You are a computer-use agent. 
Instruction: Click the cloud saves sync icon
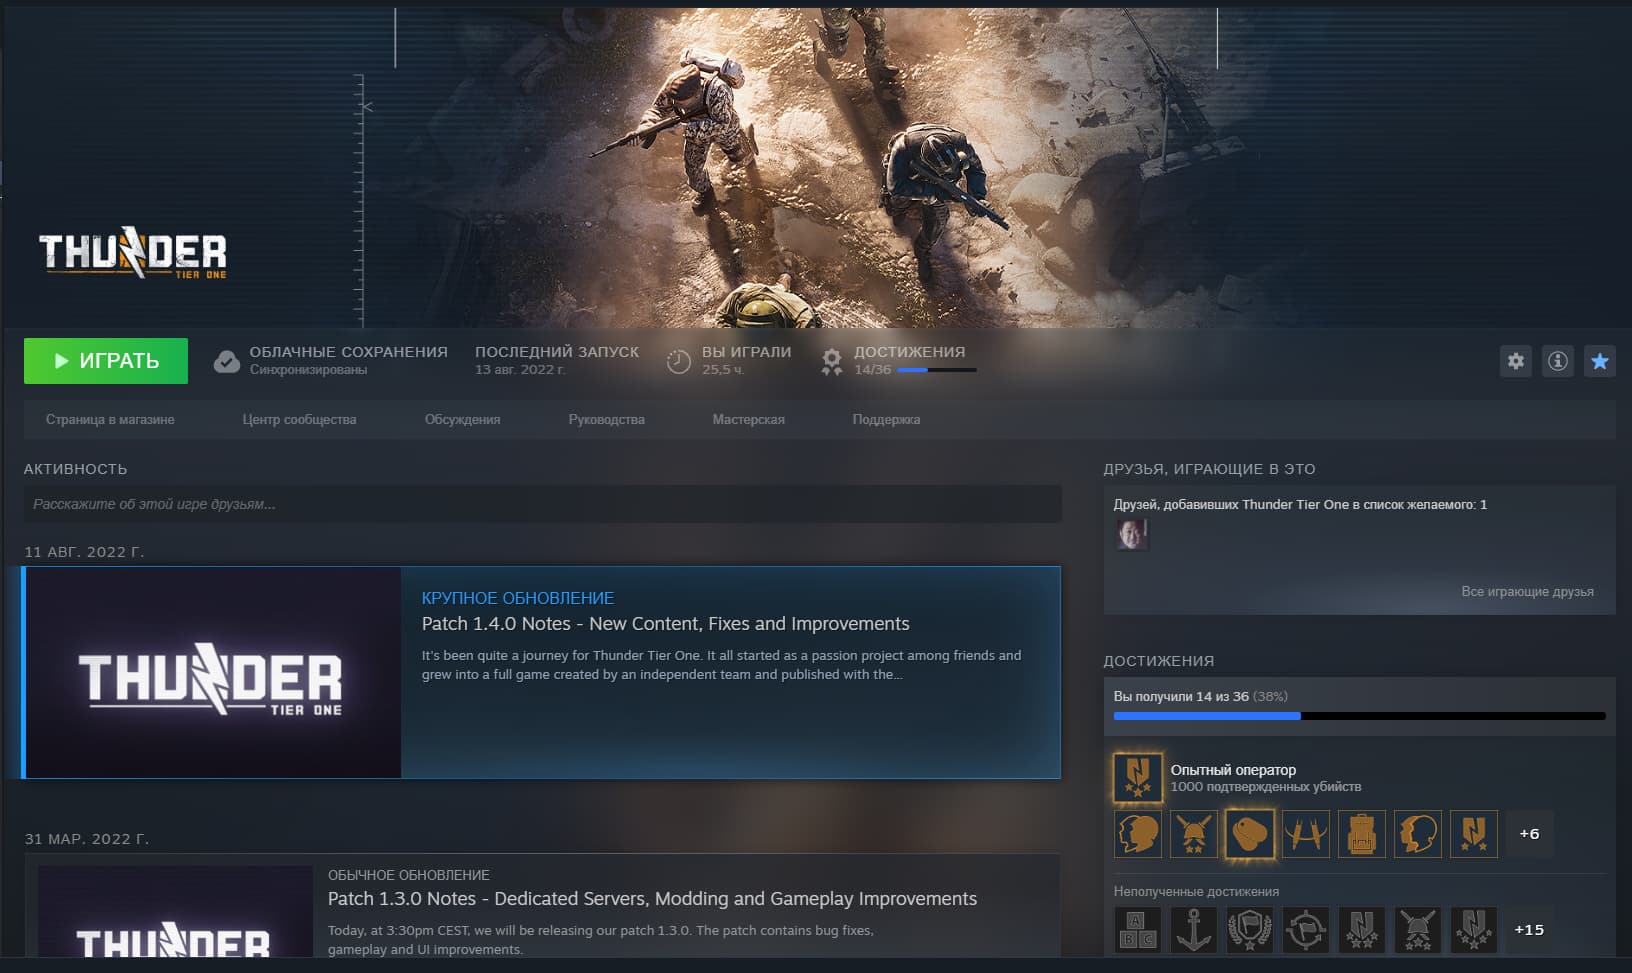227,361
